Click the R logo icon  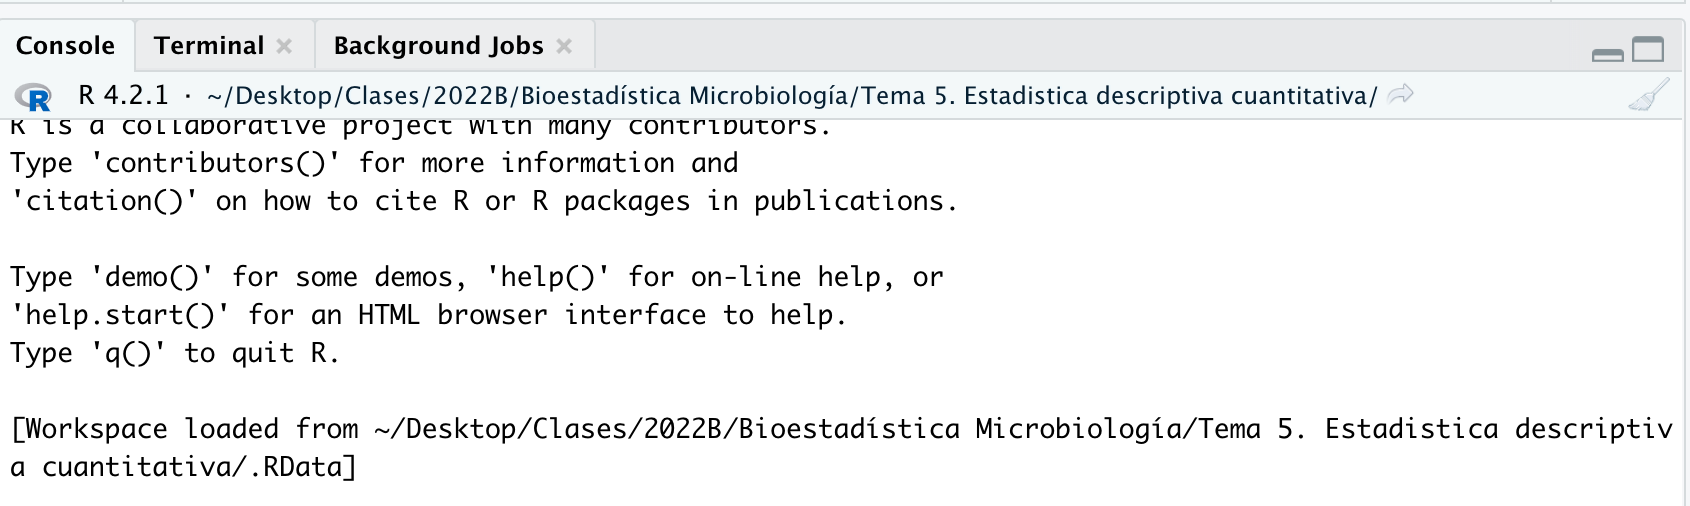point(34,97)
